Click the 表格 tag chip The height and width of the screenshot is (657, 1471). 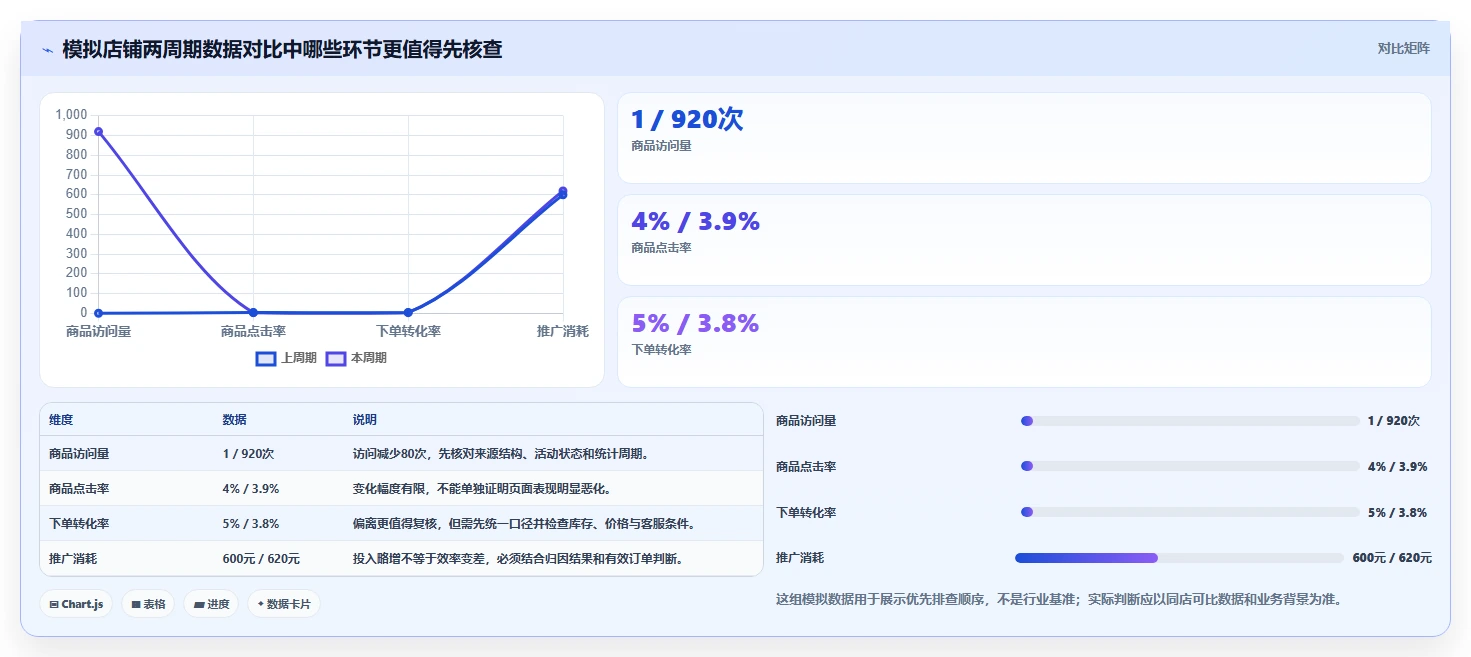(148, 604)
